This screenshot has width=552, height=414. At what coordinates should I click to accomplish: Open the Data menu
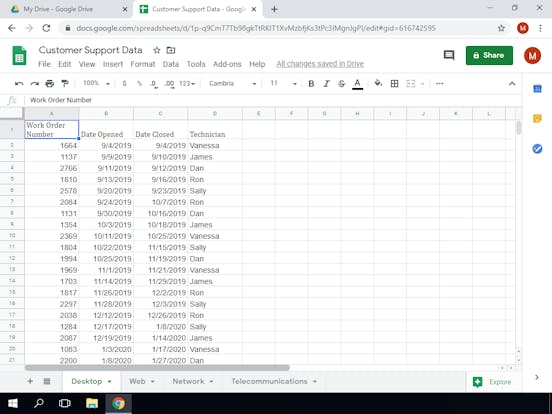pos(171,64)
